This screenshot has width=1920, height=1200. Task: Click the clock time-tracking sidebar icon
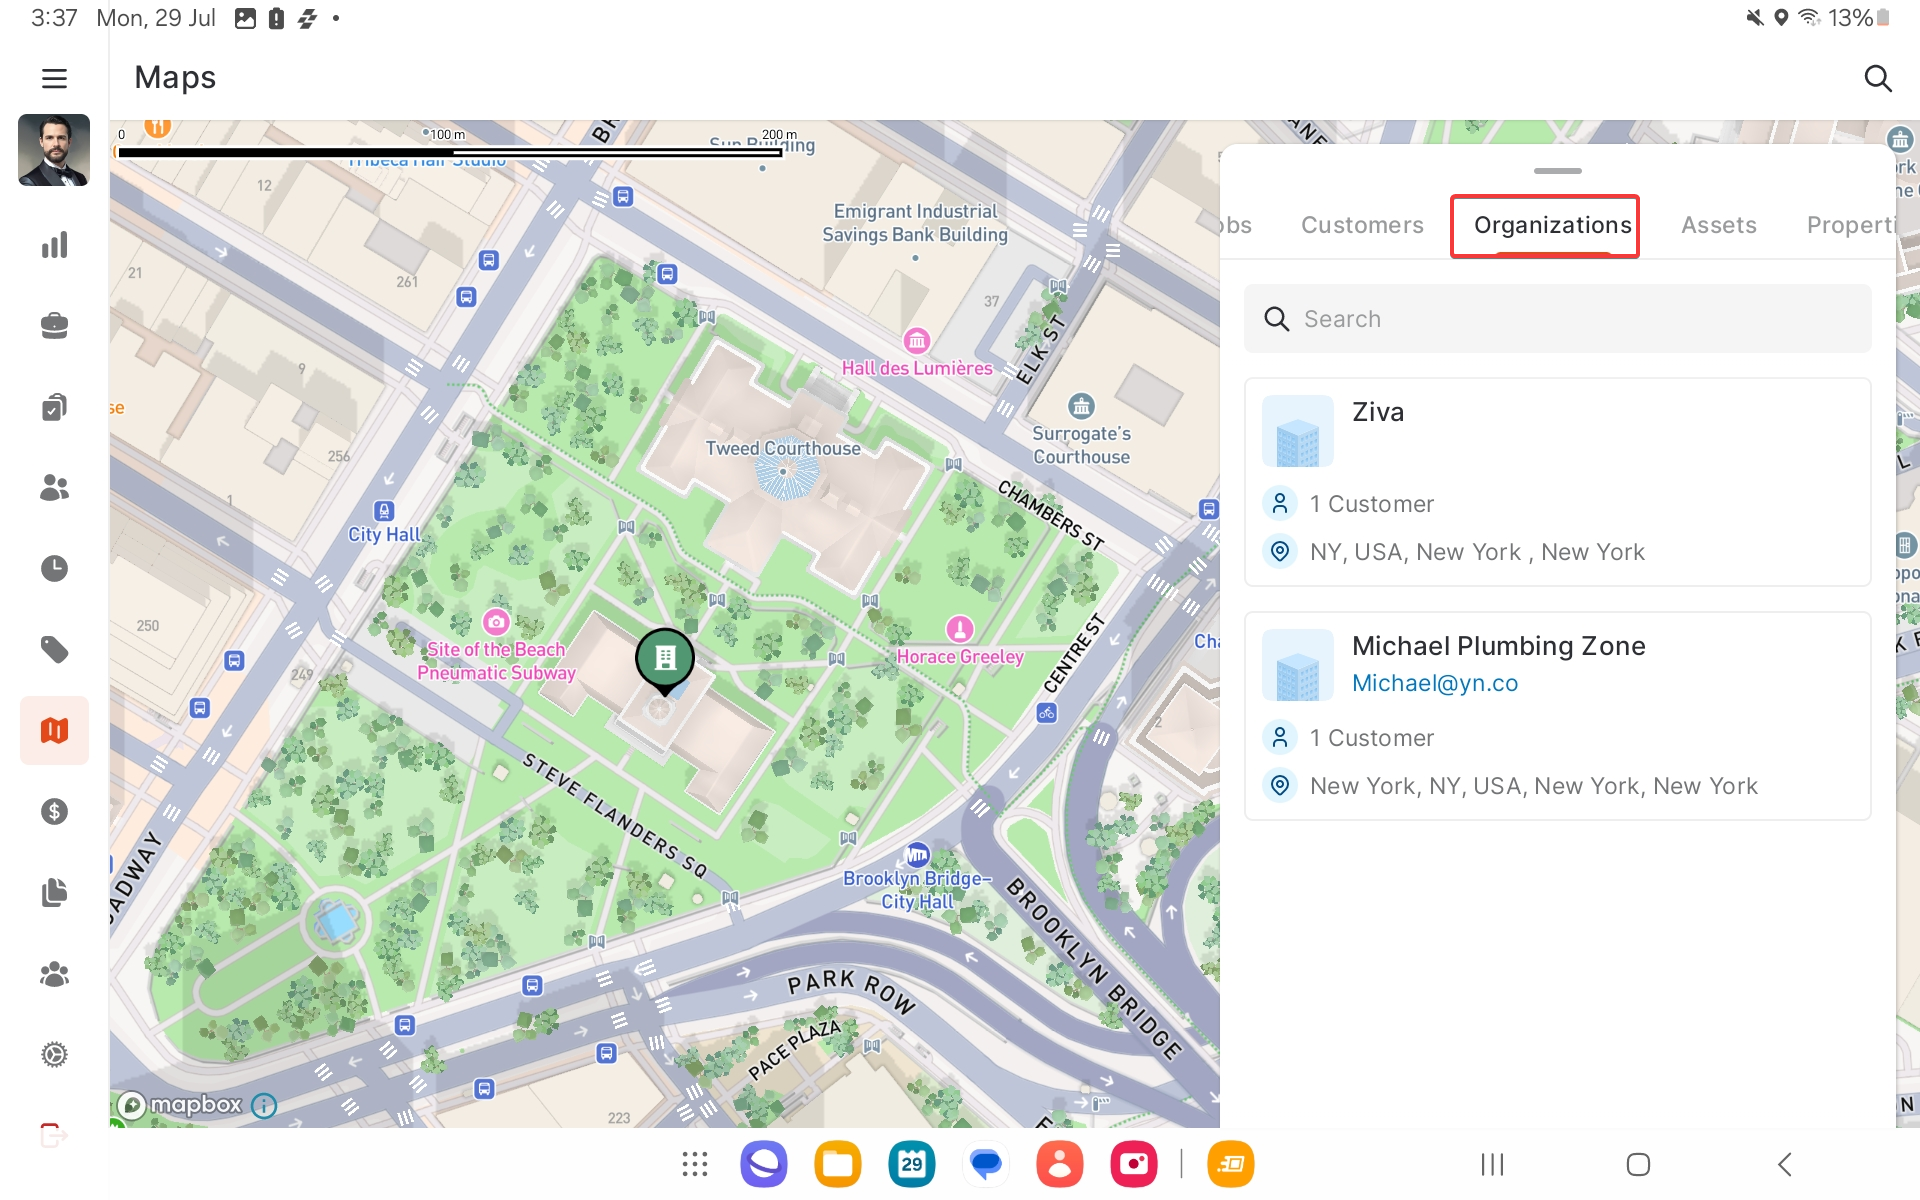(x=54, y=569)
